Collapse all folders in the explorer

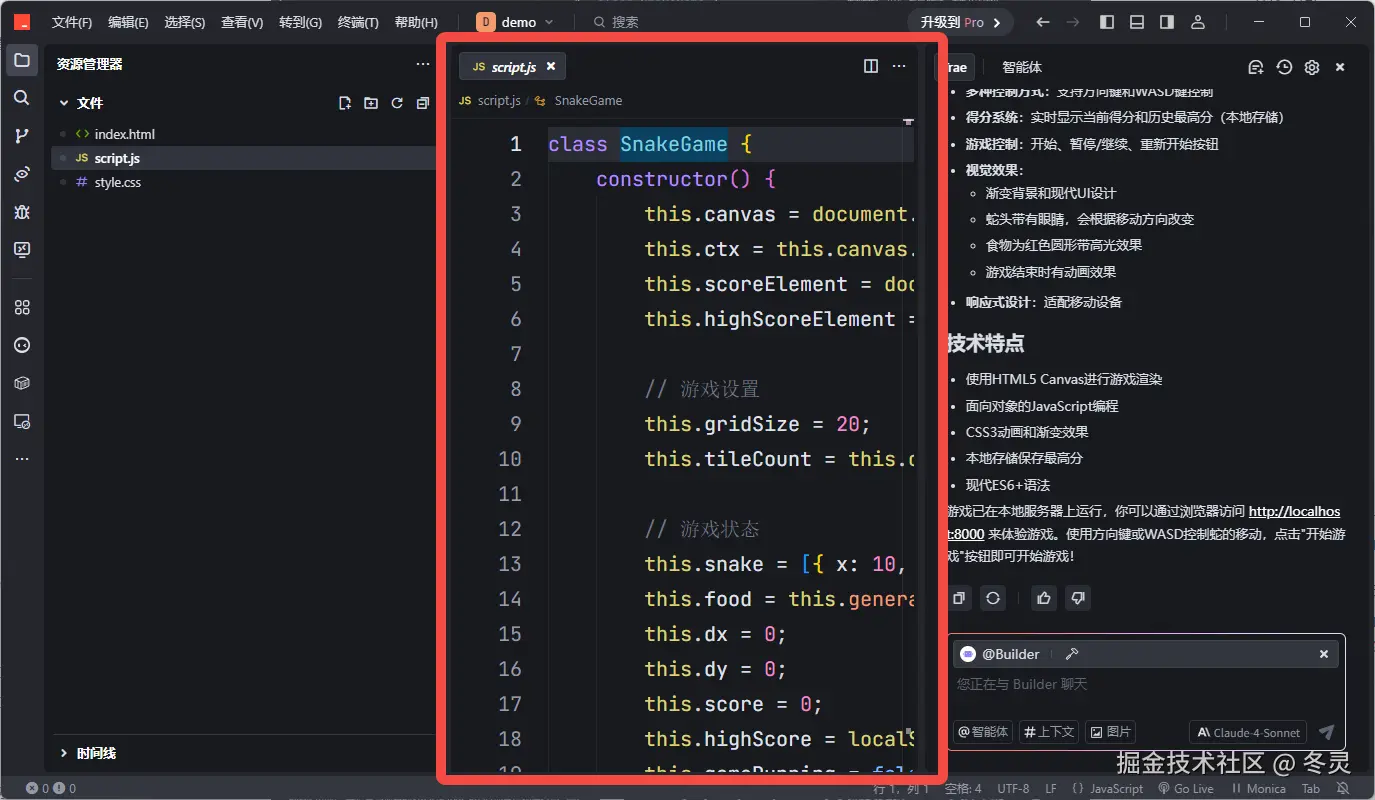pos(423,103)
